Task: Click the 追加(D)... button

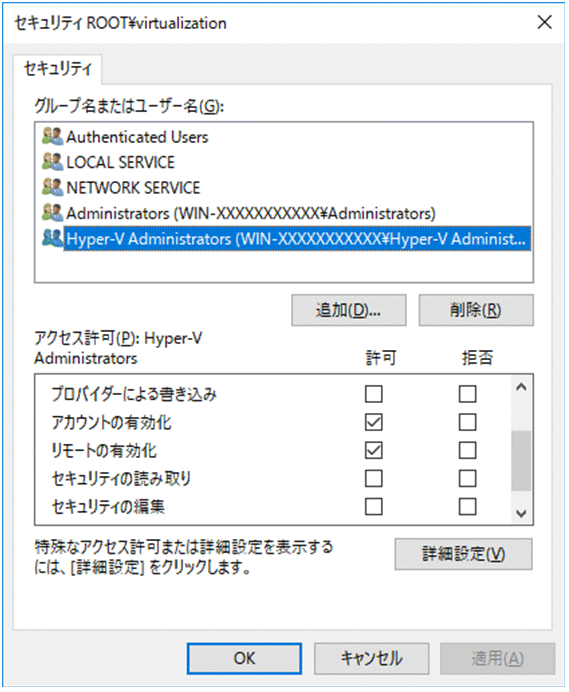Action: click(349, 310)
